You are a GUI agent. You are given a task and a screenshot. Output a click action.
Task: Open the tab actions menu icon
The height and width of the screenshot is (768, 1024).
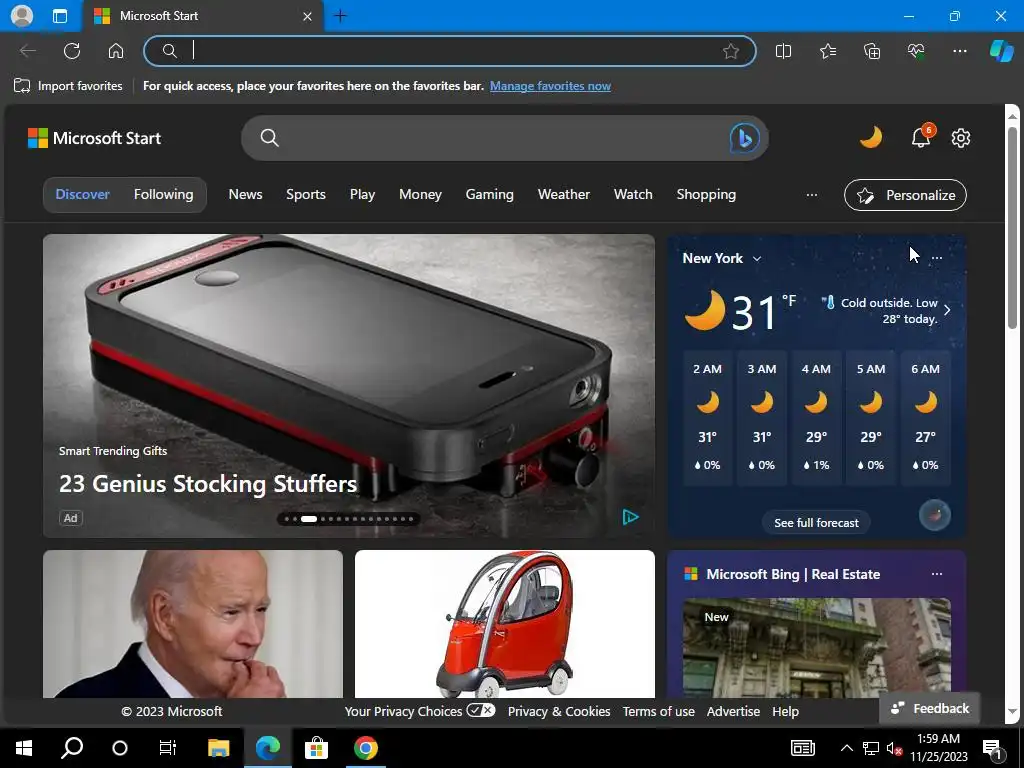coord(60,16)
